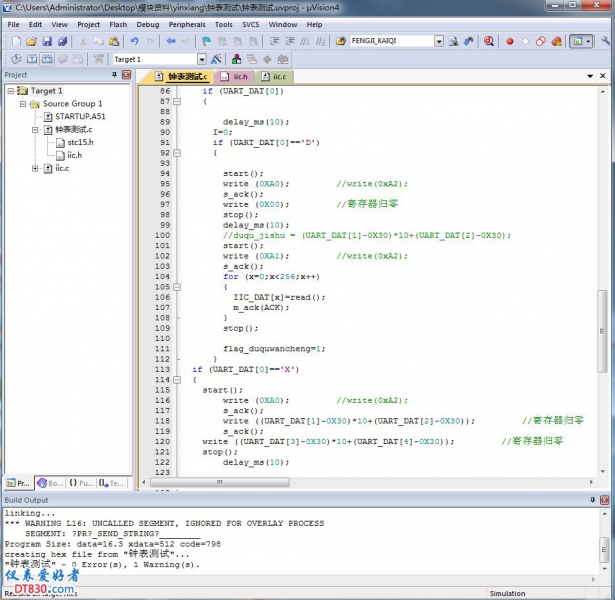Click the New file toolbar icon
The height and width of the screenshot is (600, 615).
point(16,42)
